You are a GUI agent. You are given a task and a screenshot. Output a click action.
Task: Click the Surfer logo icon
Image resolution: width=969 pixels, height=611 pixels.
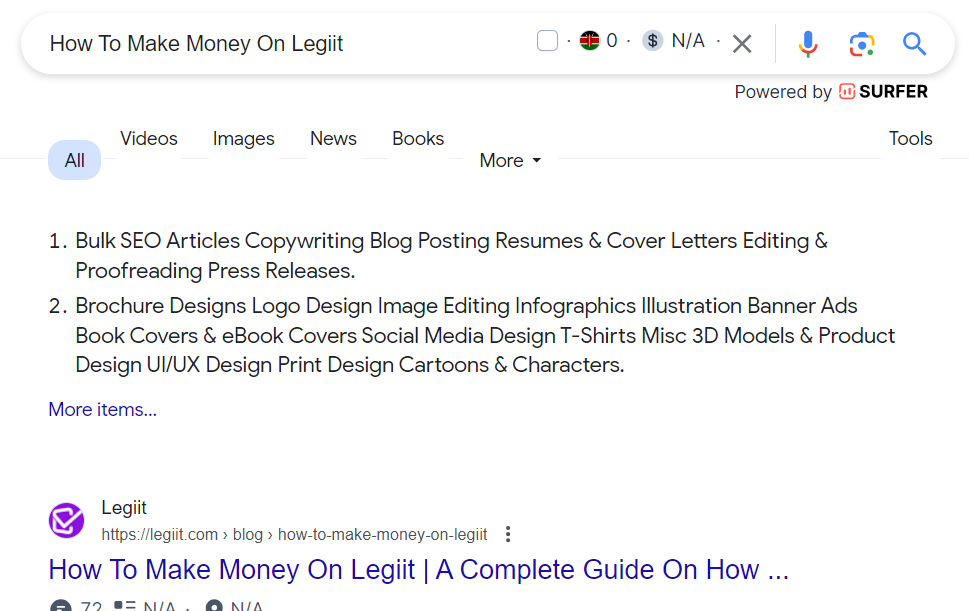pos(847,92)
